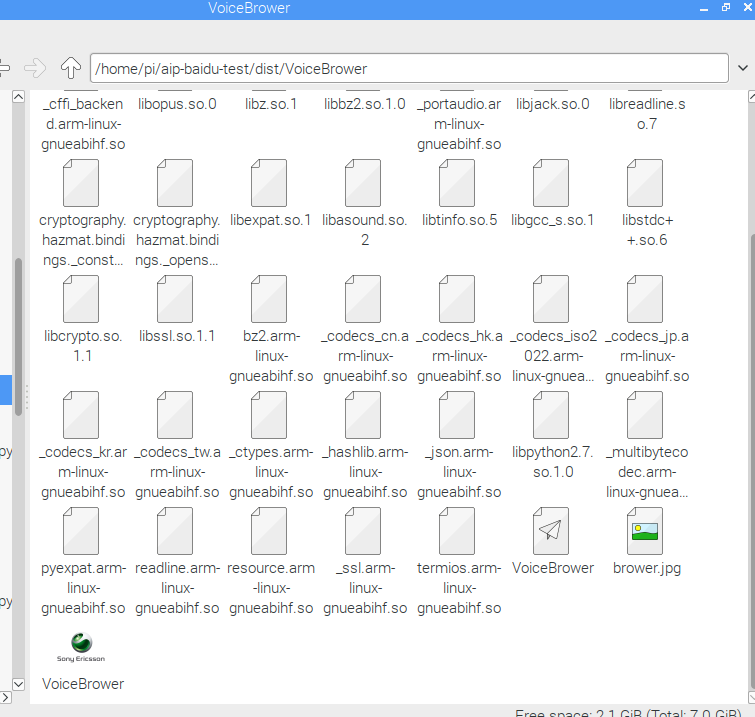Click the side pane scroll down arrow
The height and width of the screenshot is (717, 755).
click(18, 684)
